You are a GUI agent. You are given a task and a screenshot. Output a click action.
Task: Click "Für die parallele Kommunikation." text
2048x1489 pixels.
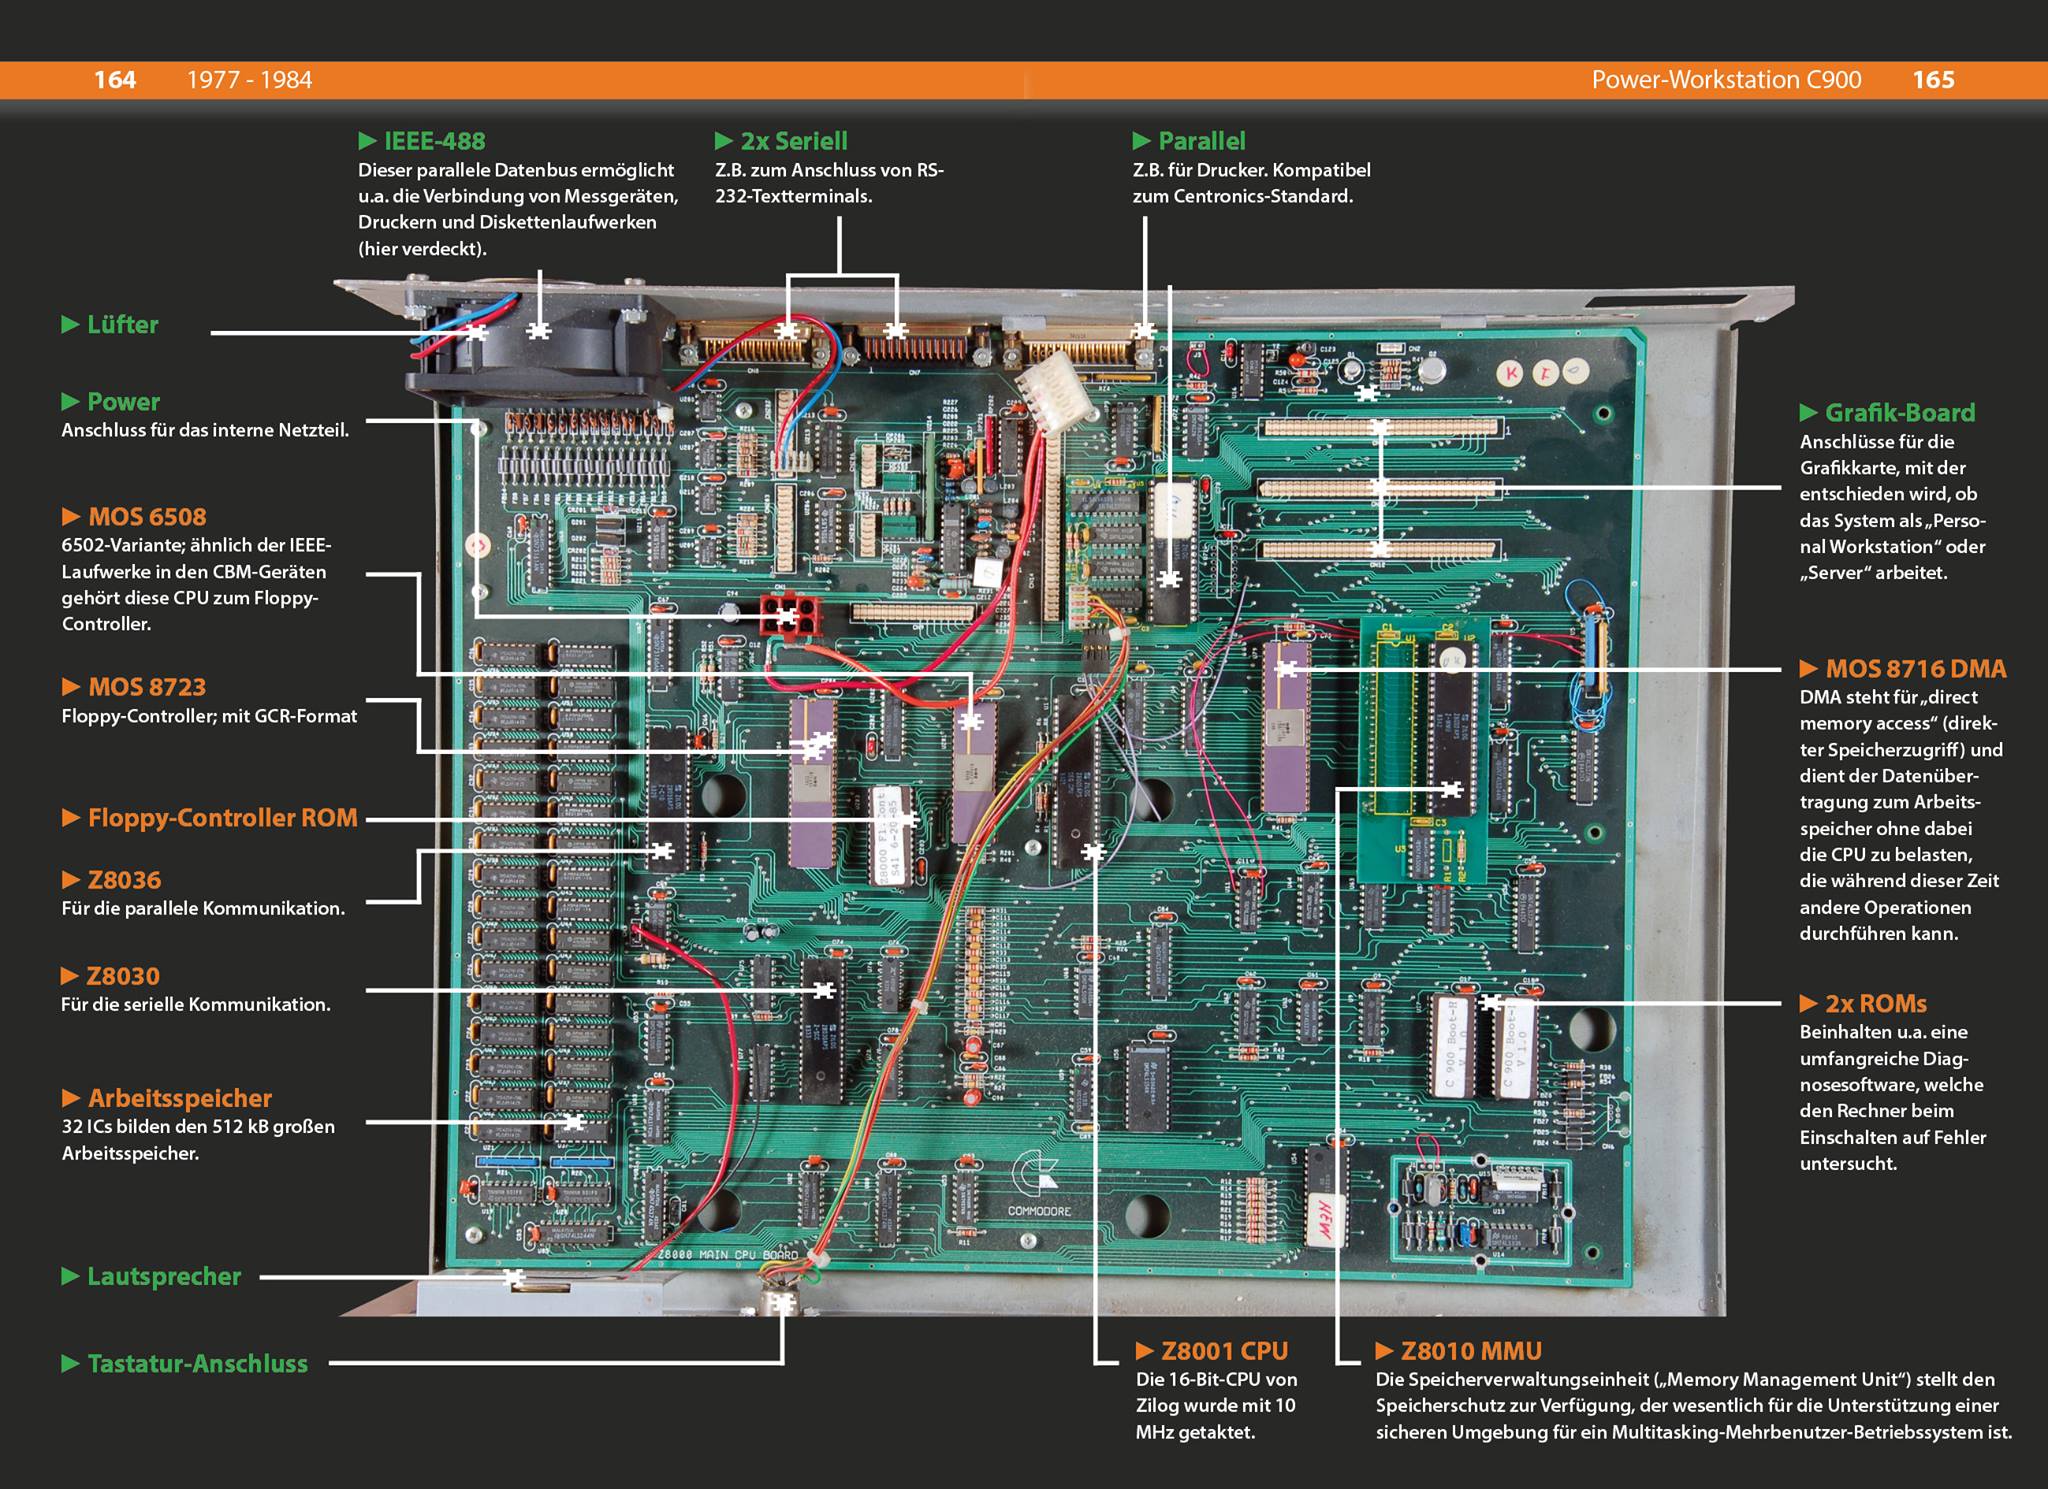coord(203,908)
